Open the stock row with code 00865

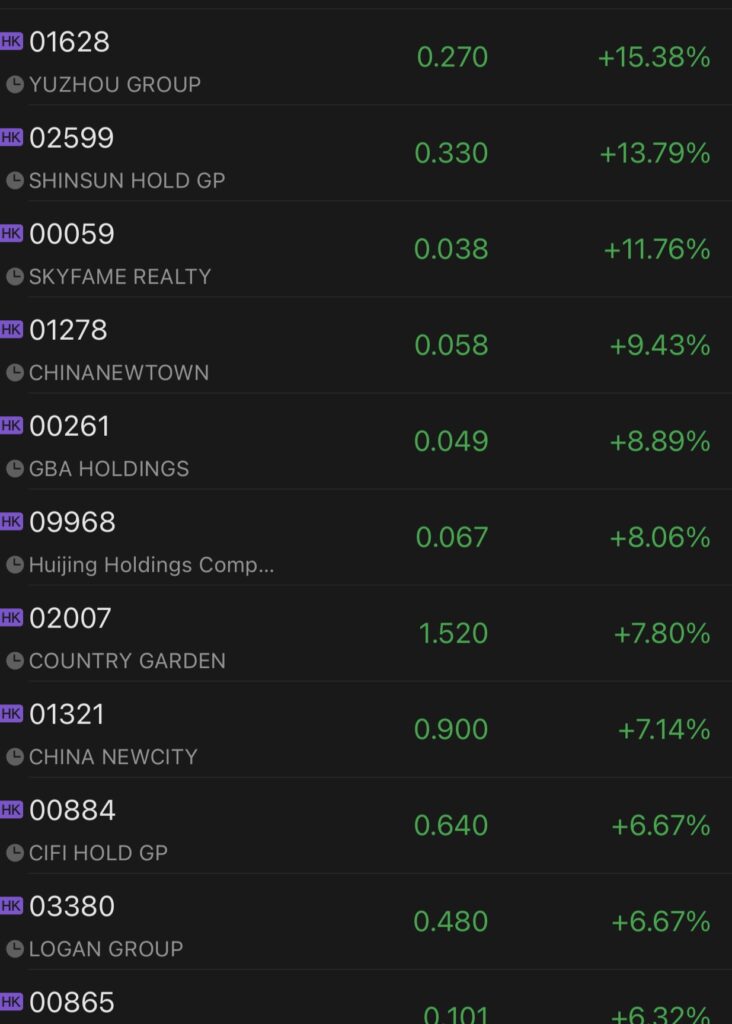pyautogui.click(x=366, y=997)
